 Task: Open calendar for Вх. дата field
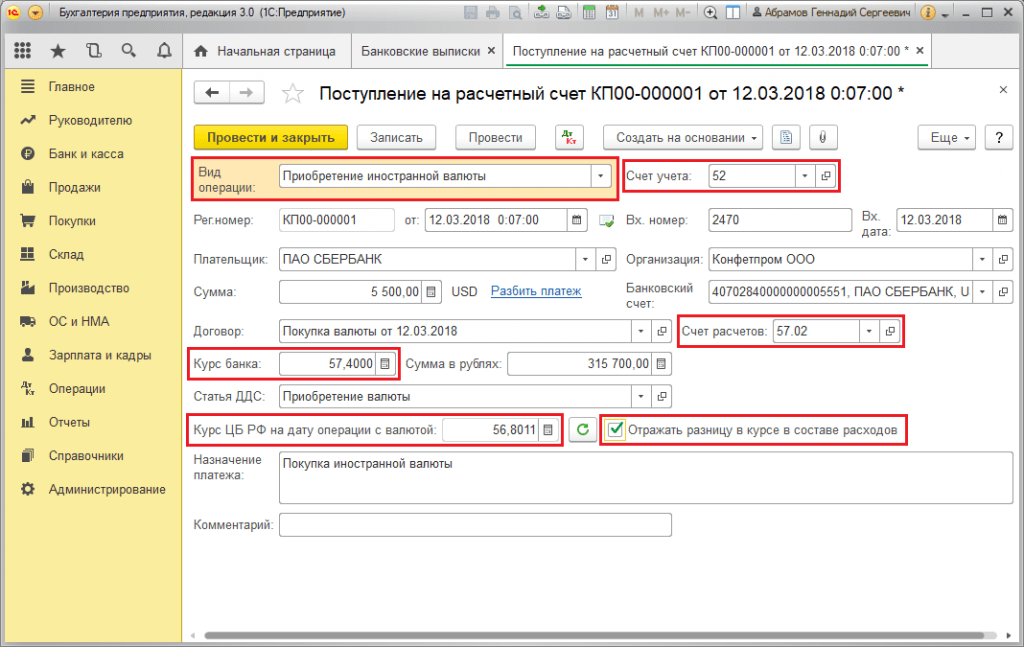pos(1002,220)
